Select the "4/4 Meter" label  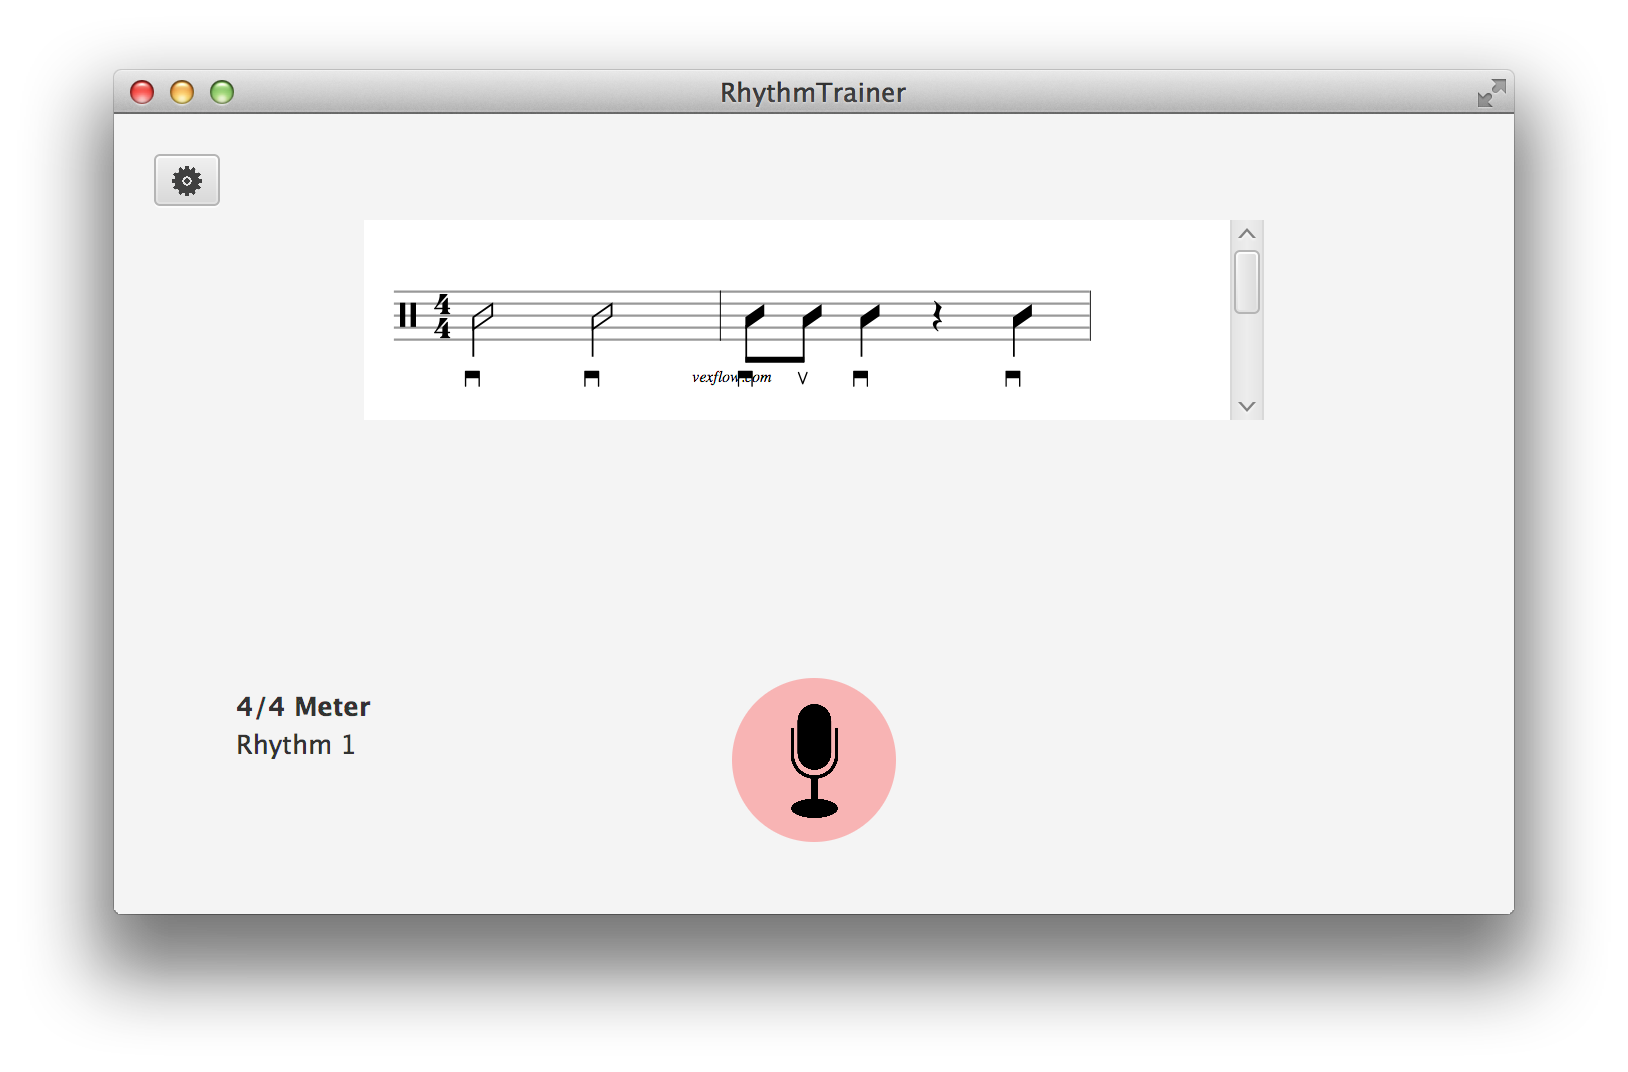[x=303, y=707]
